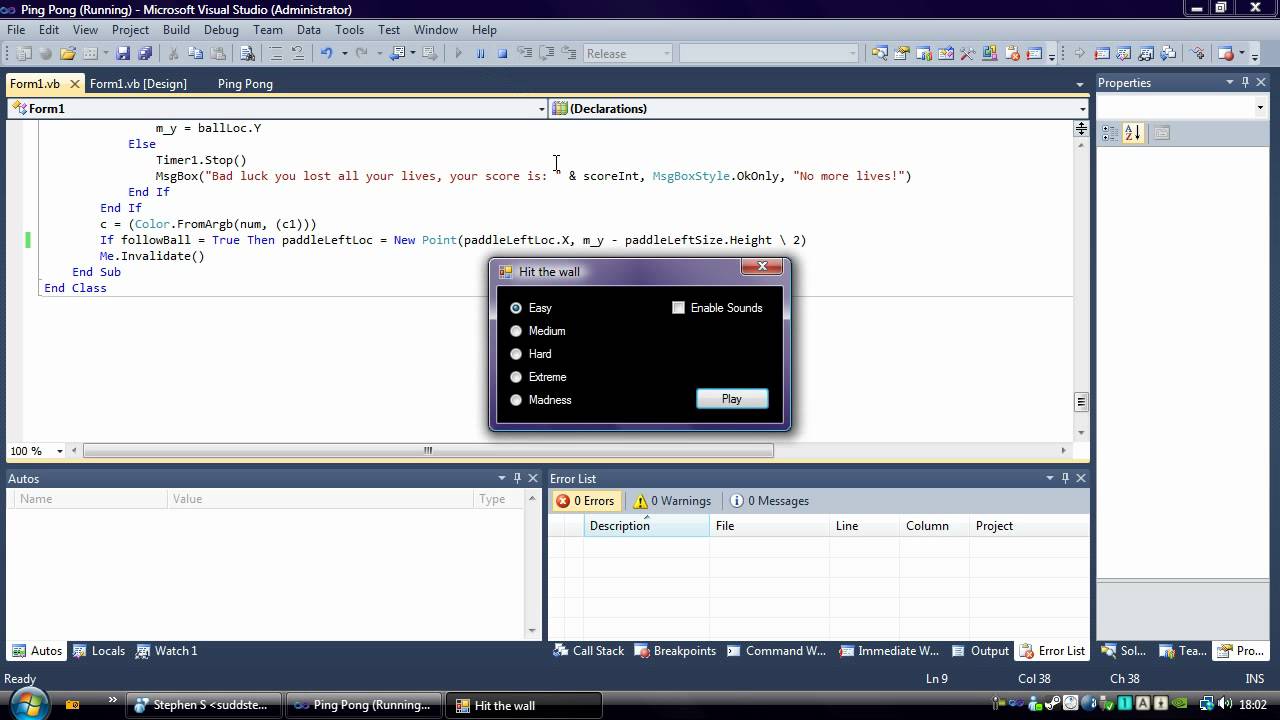Click the Redo toolbar icon
This screenshot has width=1280, height=720.
pyautogui.click(x=361, y=53)
